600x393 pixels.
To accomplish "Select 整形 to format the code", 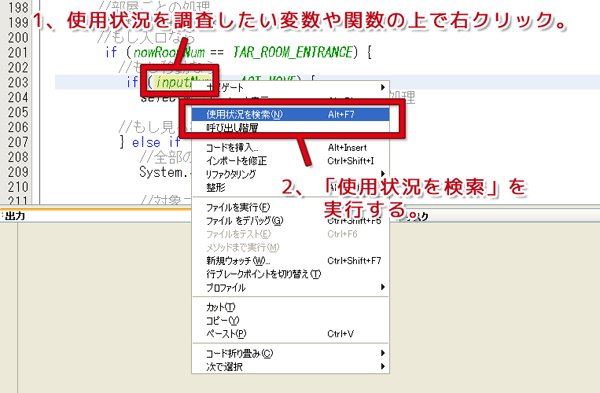I will [x=290, y=188].
